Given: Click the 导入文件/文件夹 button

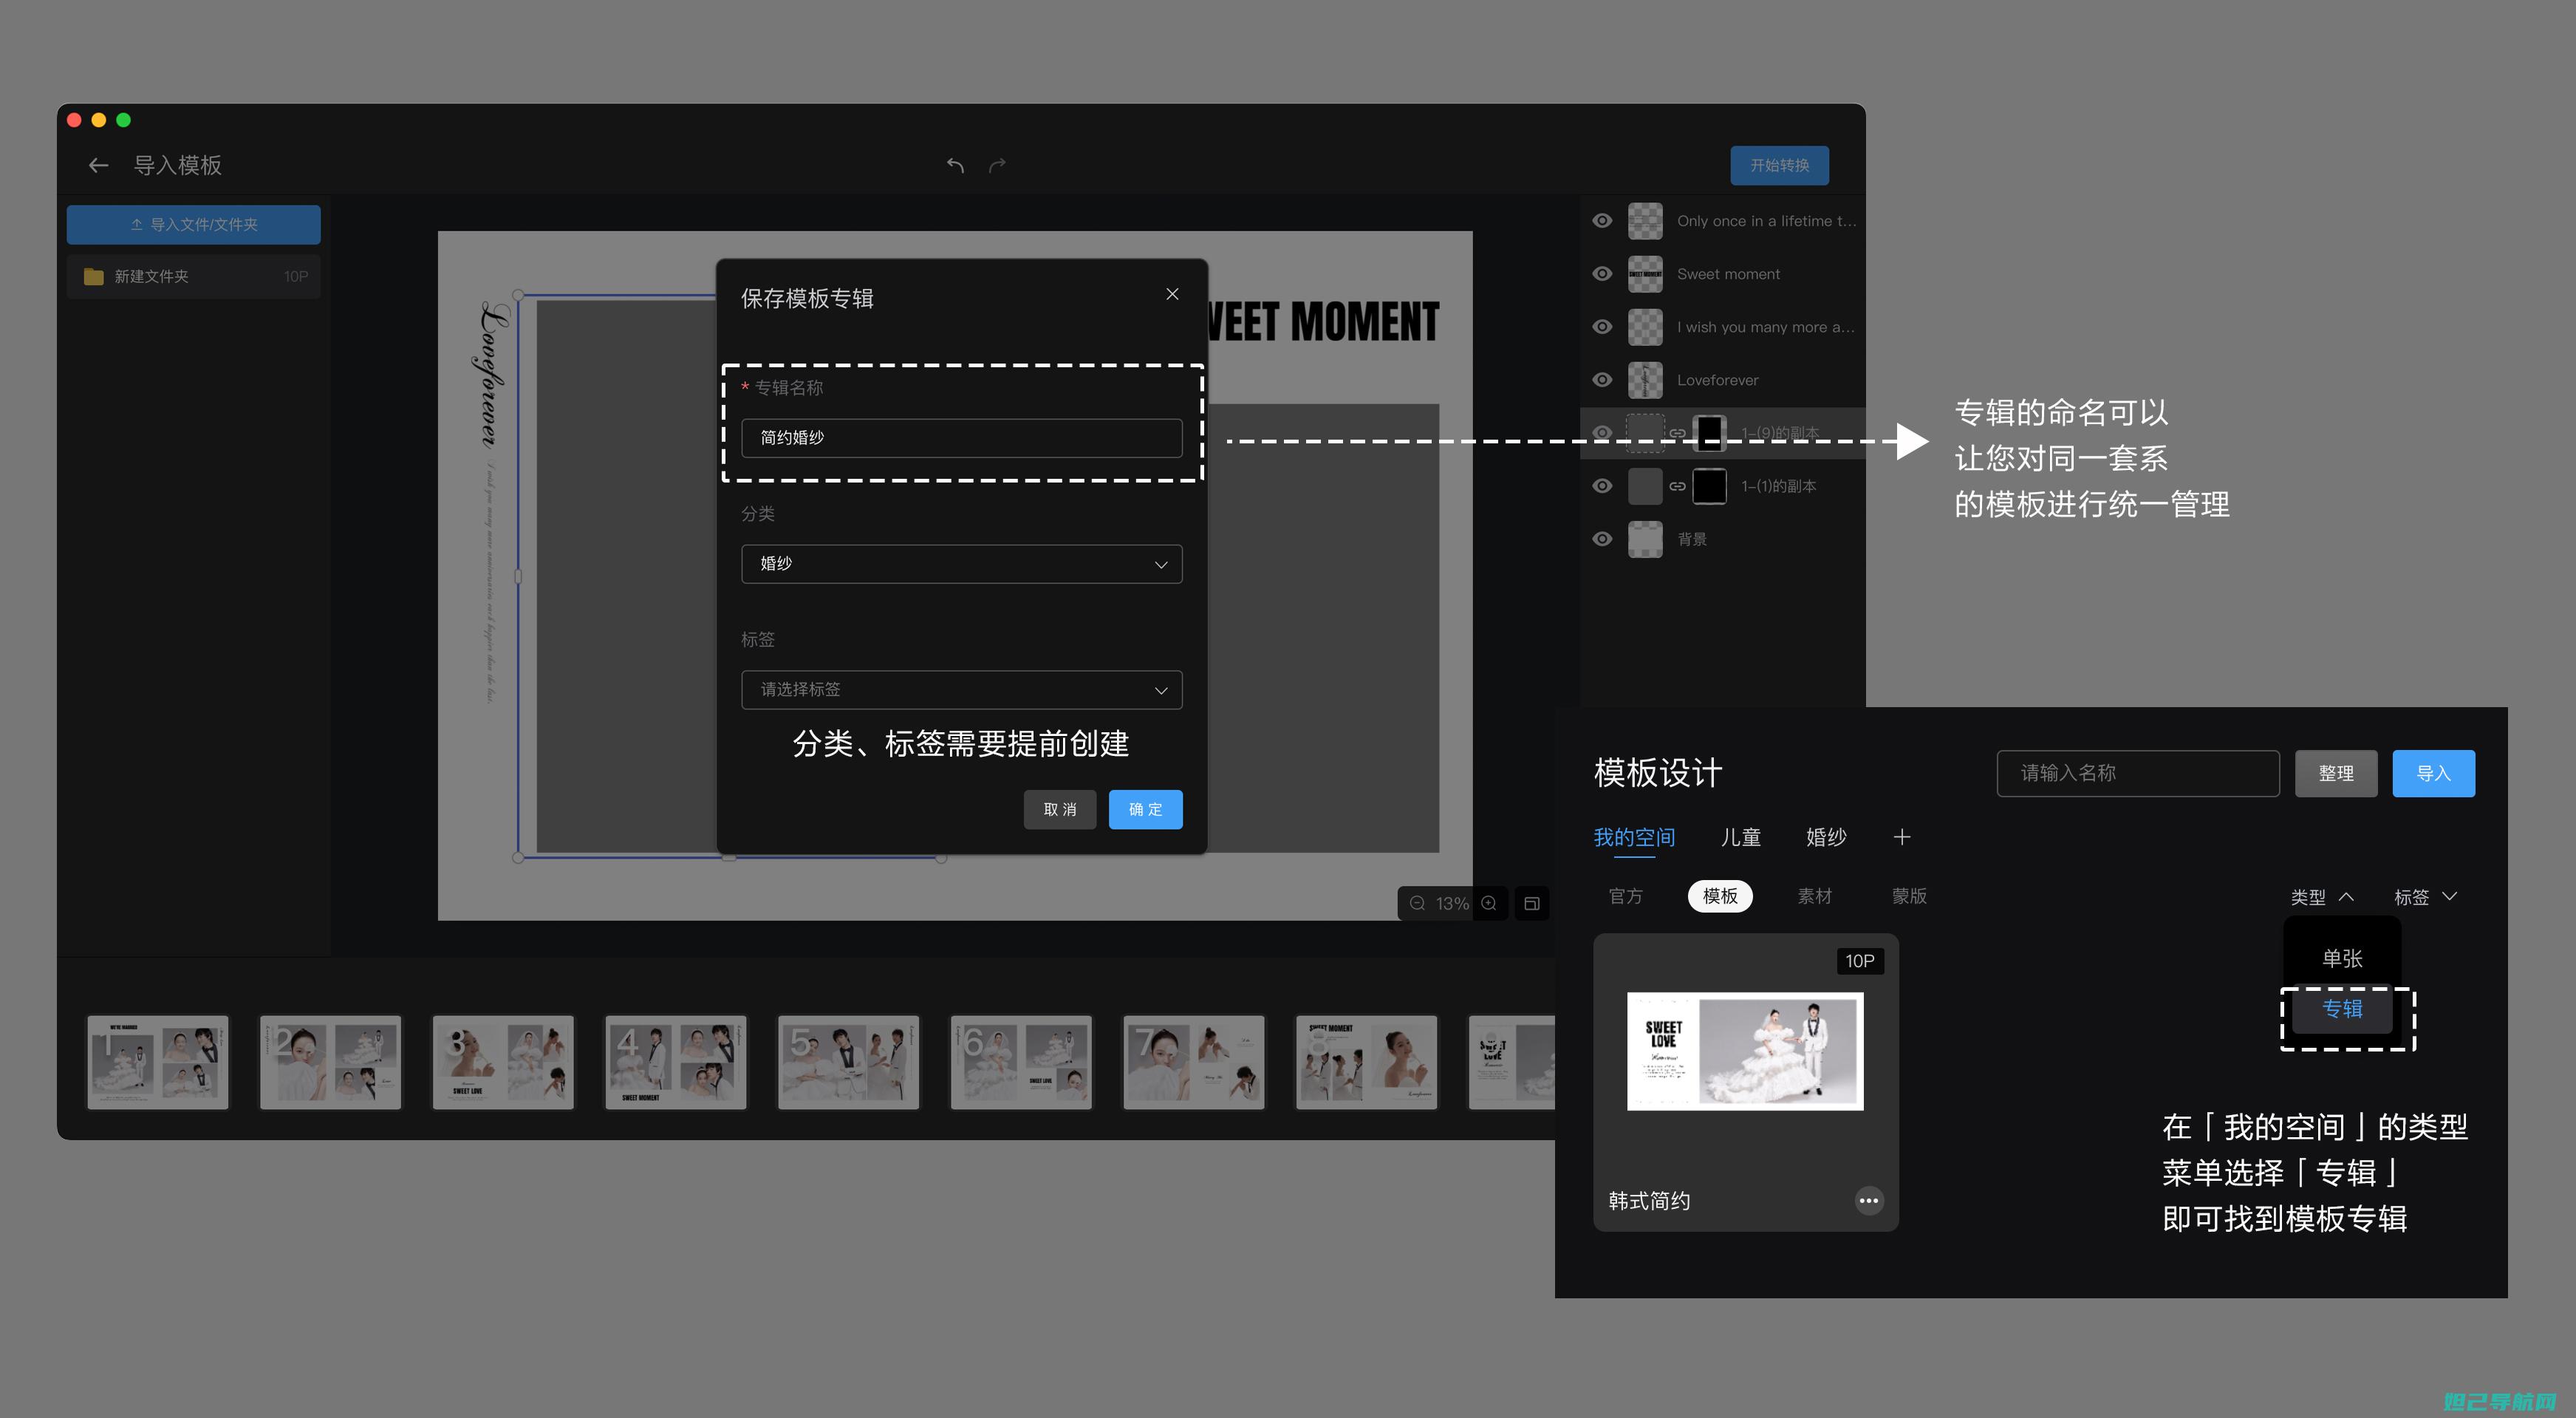Looking at the screenshot, I should 194,225.
